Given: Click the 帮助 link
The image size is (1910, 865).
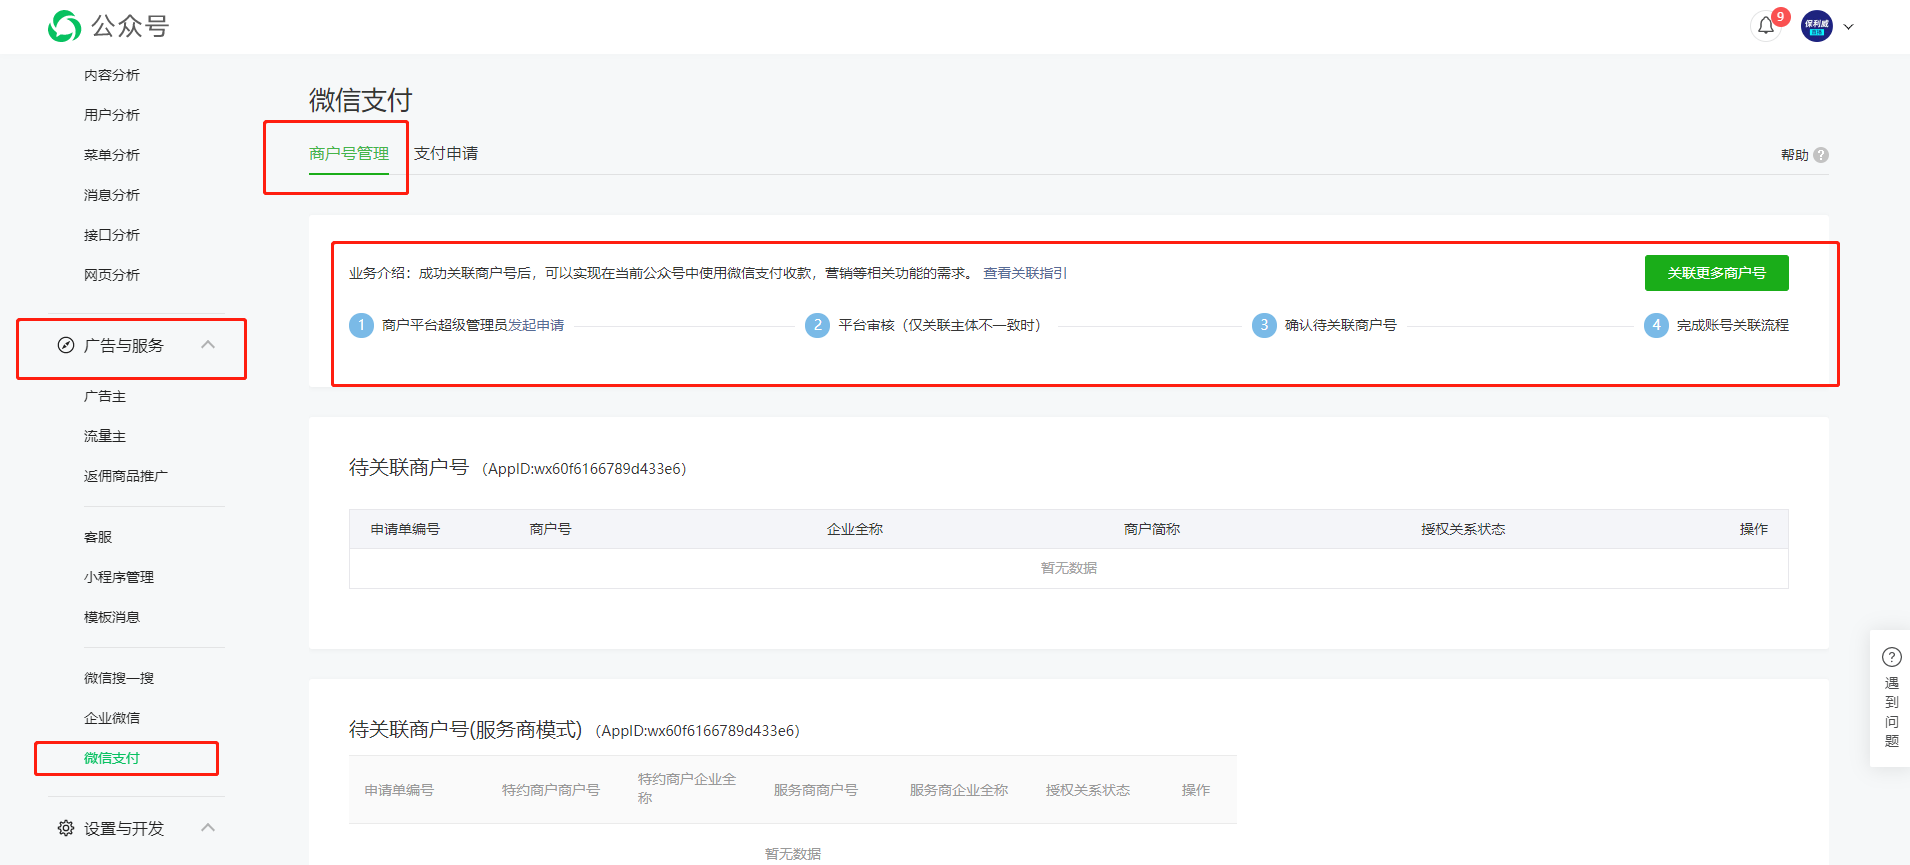Looking at the screenshot, I should 1795,155.
